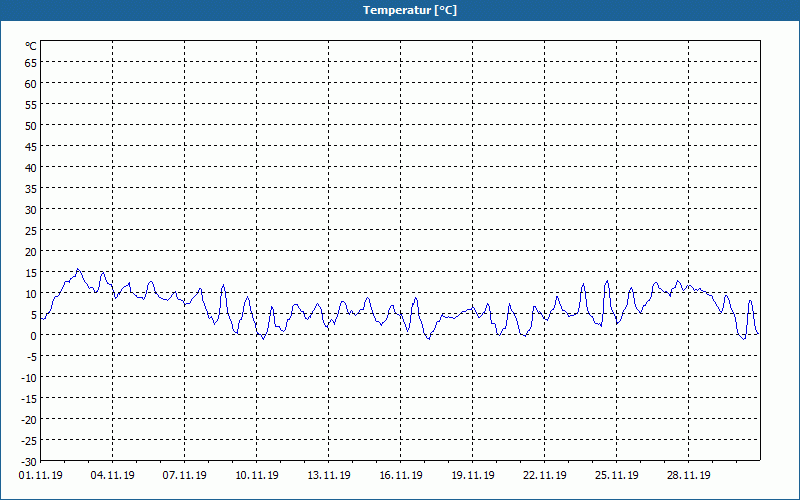Viewport: 800px width, 500px height.
Task: Select the -20 value on the y-axis
Action: tap(29, 419)
